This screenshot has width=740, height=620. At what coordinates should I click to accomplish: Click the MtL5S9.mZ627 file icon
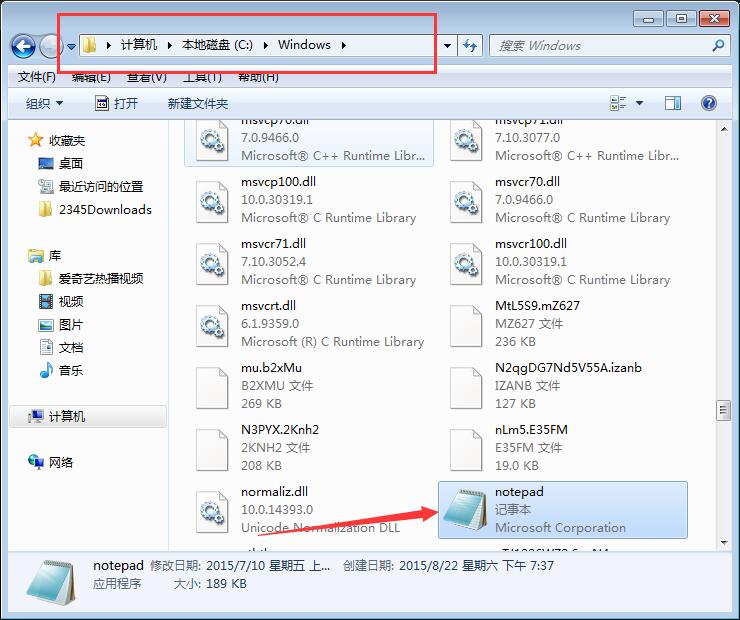pos(466,326)
